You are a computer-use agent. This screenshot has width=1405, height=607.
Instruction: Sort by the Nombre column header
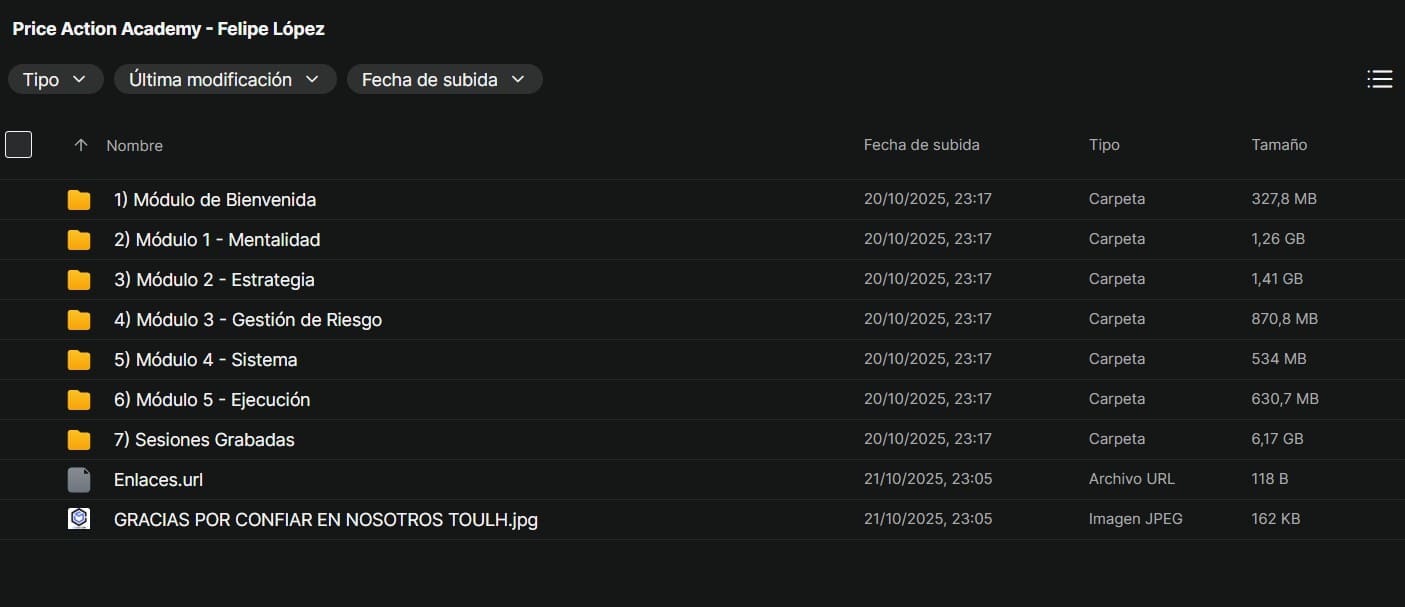coord(134,146)
